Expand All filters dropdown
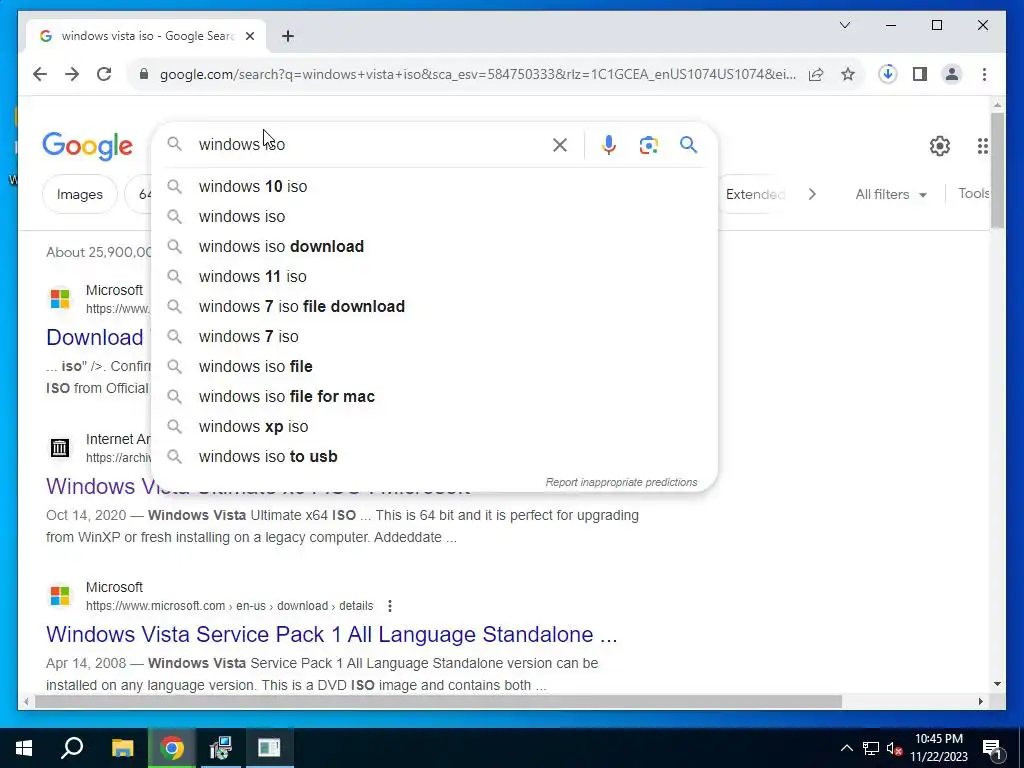Screen dimensions: 1024x768 point(891,195)
